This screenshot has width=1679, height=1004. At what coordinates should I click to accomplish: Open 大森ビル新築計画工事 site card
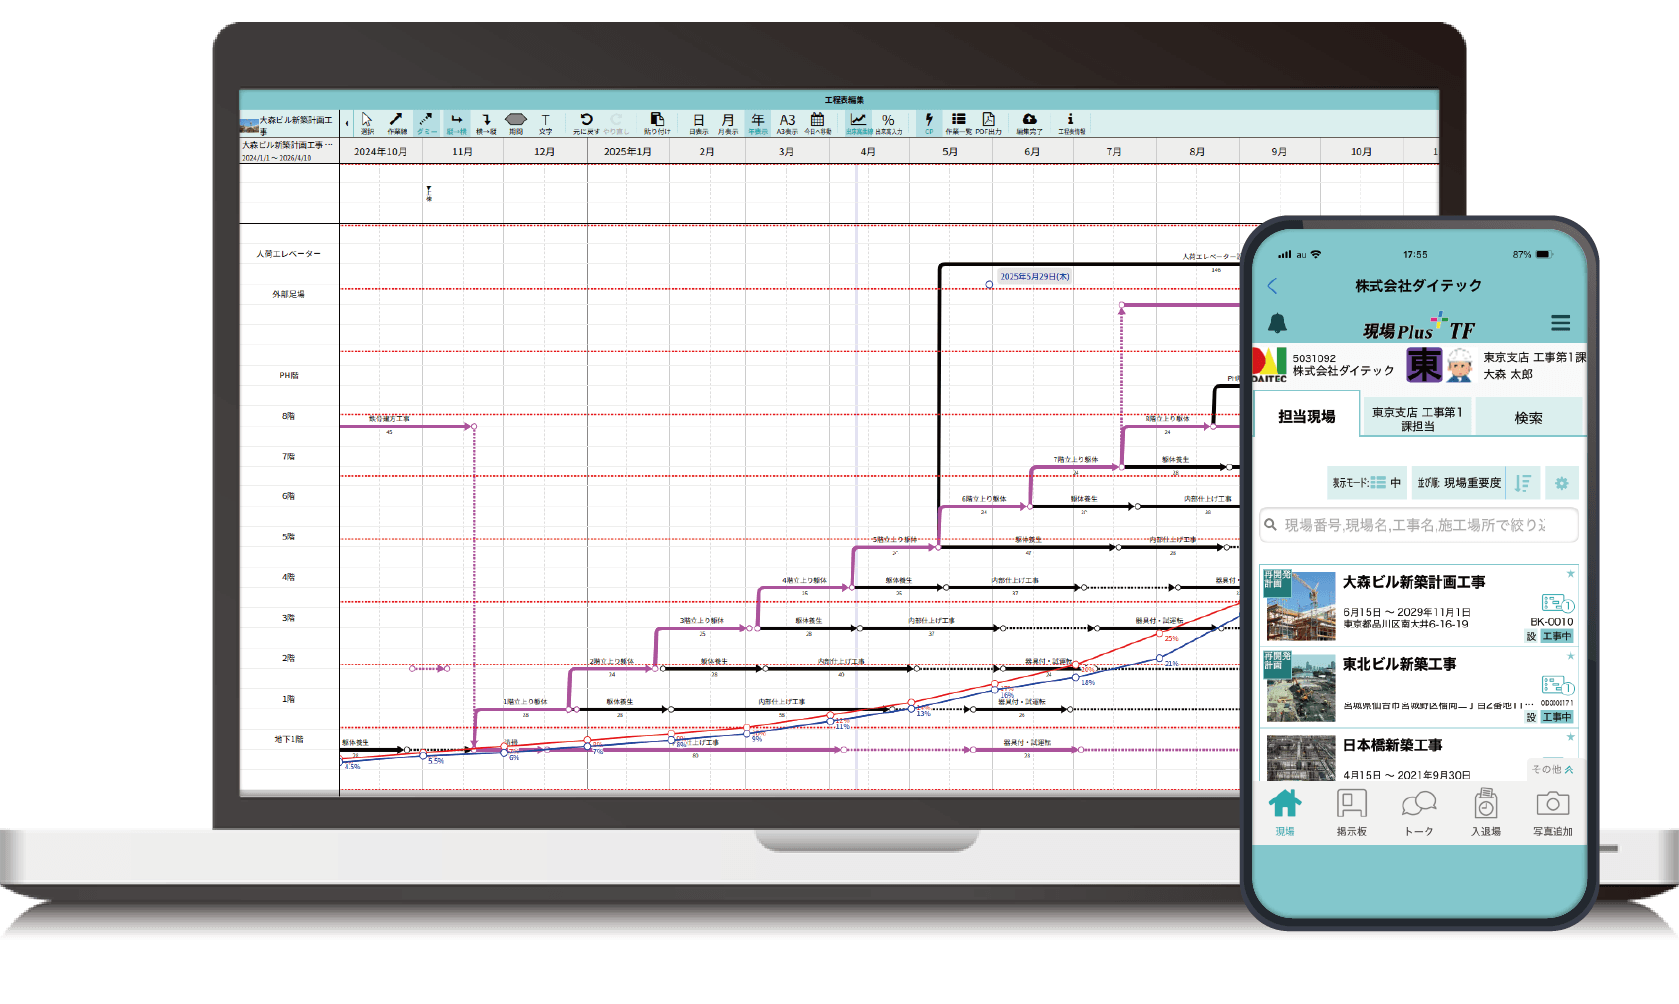(x=1418, y=605)
